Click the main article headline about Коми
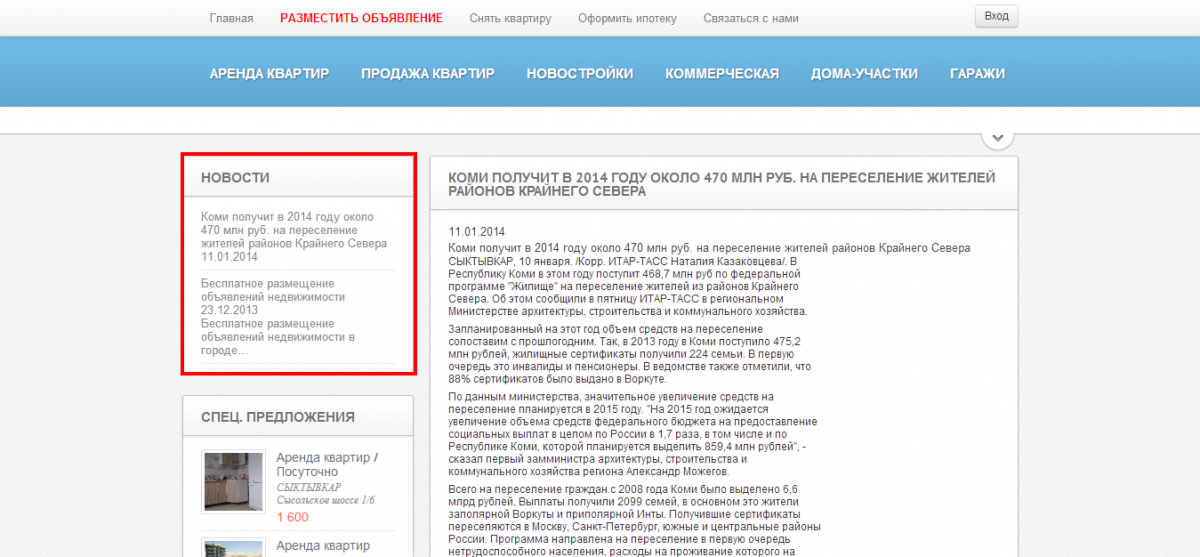Viewport: 1200px width, 557px height. point(722,184)
